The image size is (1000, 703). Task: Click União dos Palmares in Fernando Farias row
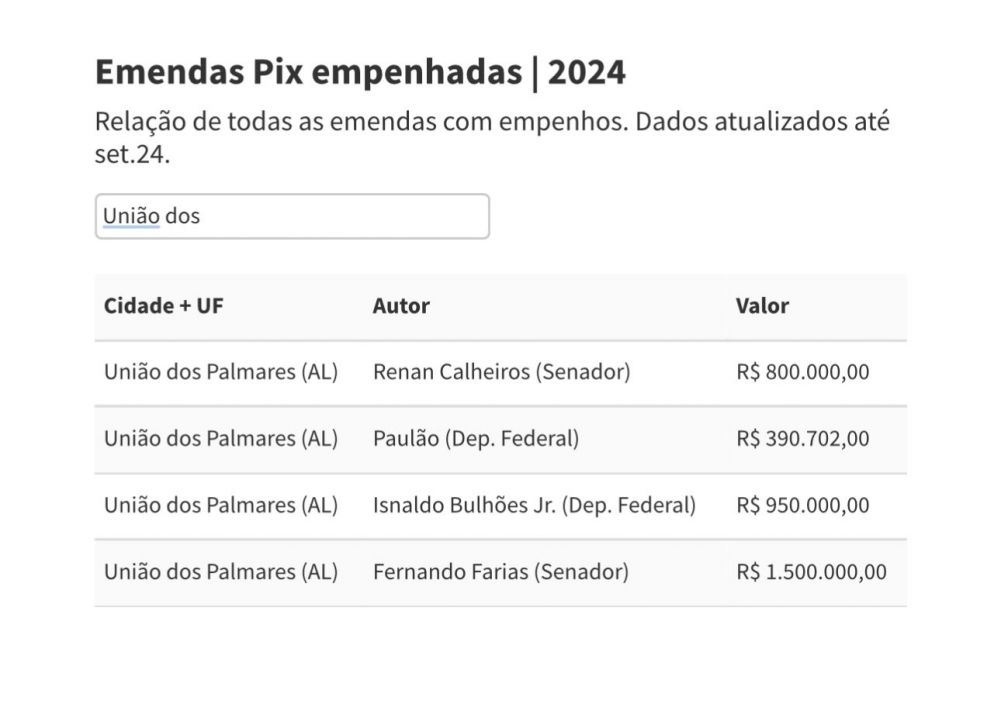point(221,571)
